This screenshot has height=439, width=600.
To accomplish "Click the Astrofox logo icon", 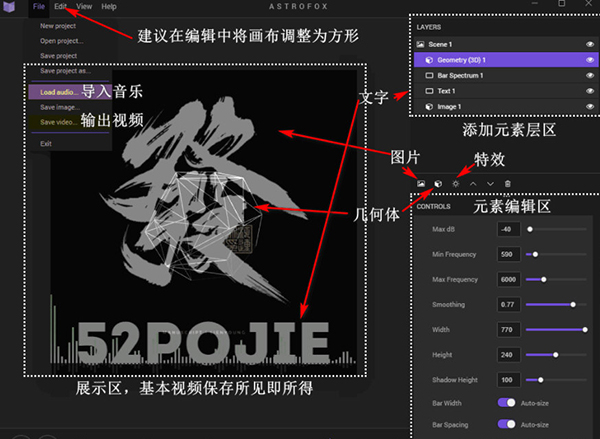I will click(11, 7).
